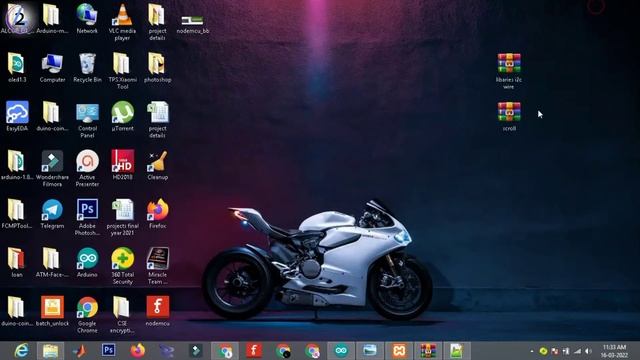The height and width of the screenshot is (360, 640).
Task: Open XAMPP from the taskbar
Action: [400, 351]
